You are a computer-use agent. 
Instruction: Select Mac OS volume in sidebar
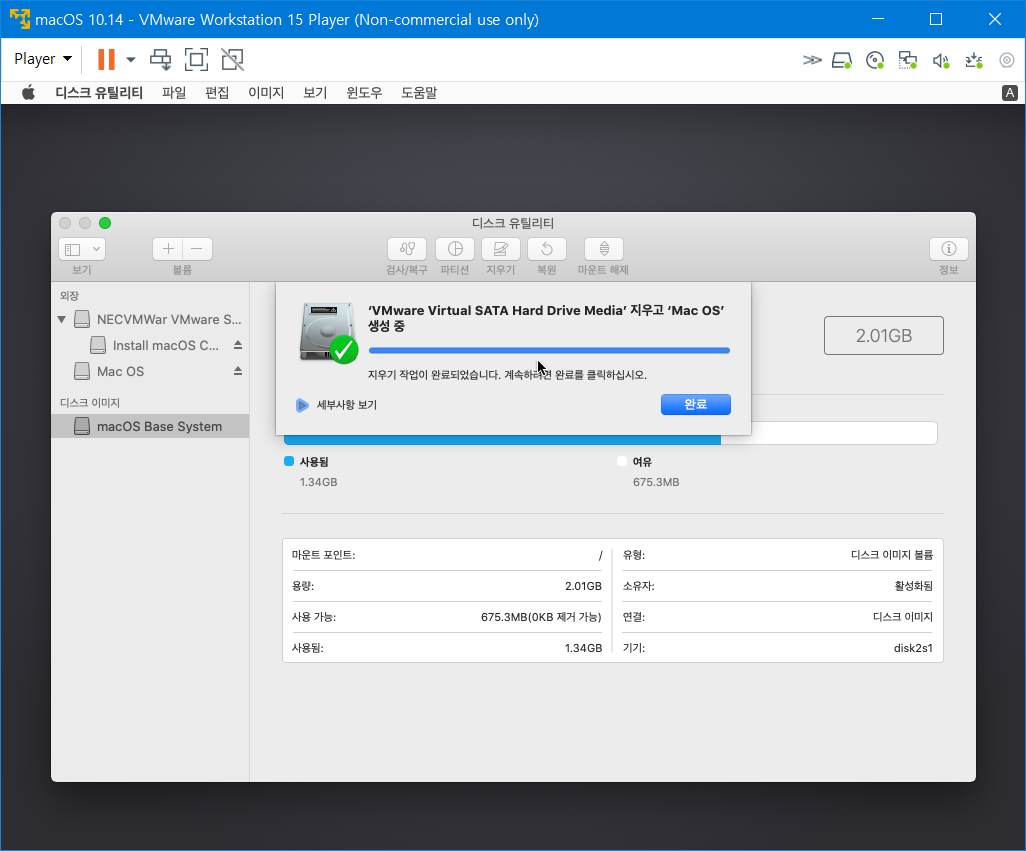coord(150,372)
